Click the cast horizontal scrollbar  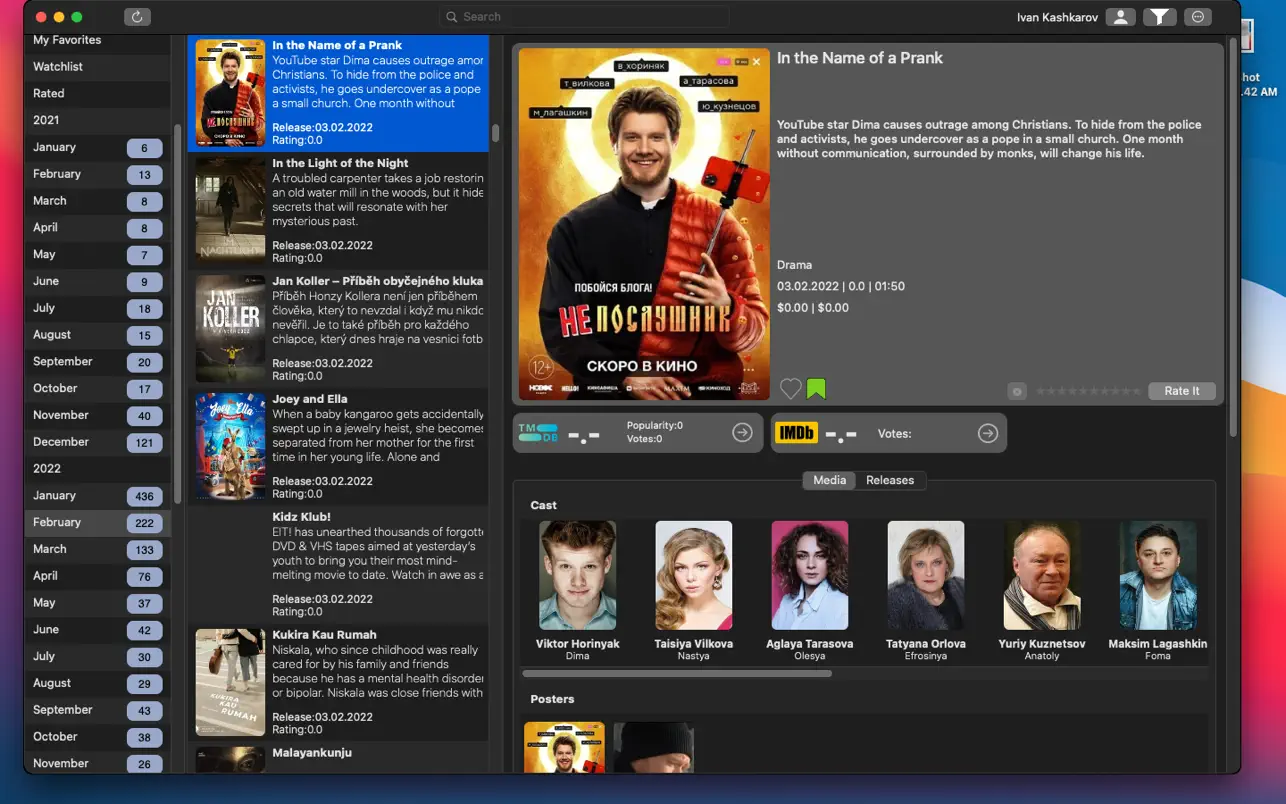tap(677, 674)
